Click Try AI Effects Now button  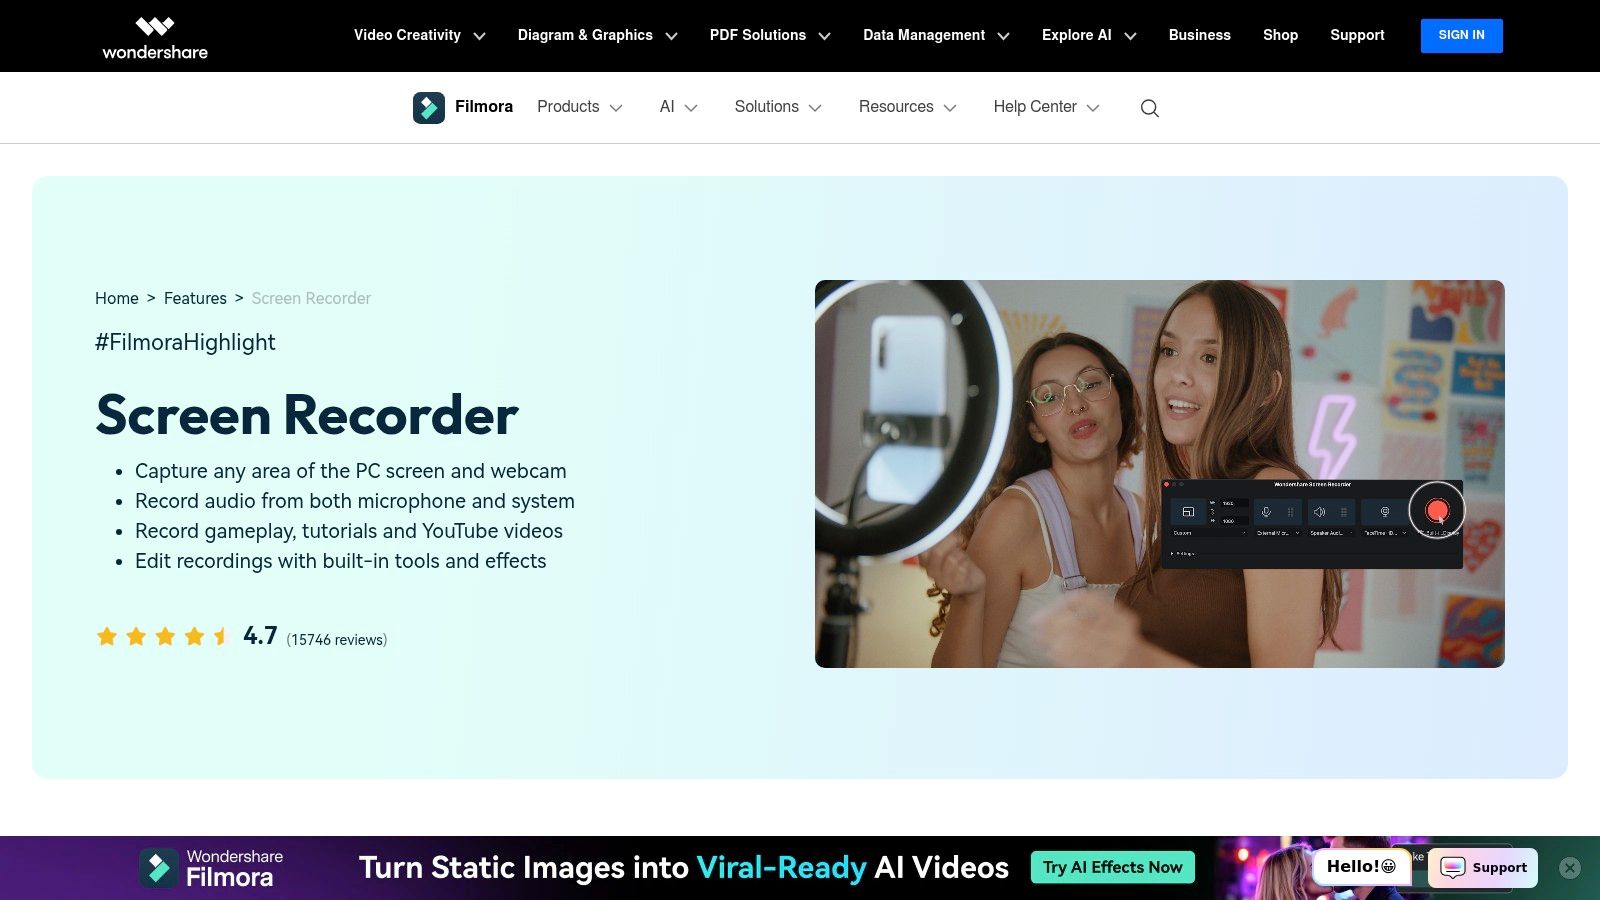pos(1112,867)
